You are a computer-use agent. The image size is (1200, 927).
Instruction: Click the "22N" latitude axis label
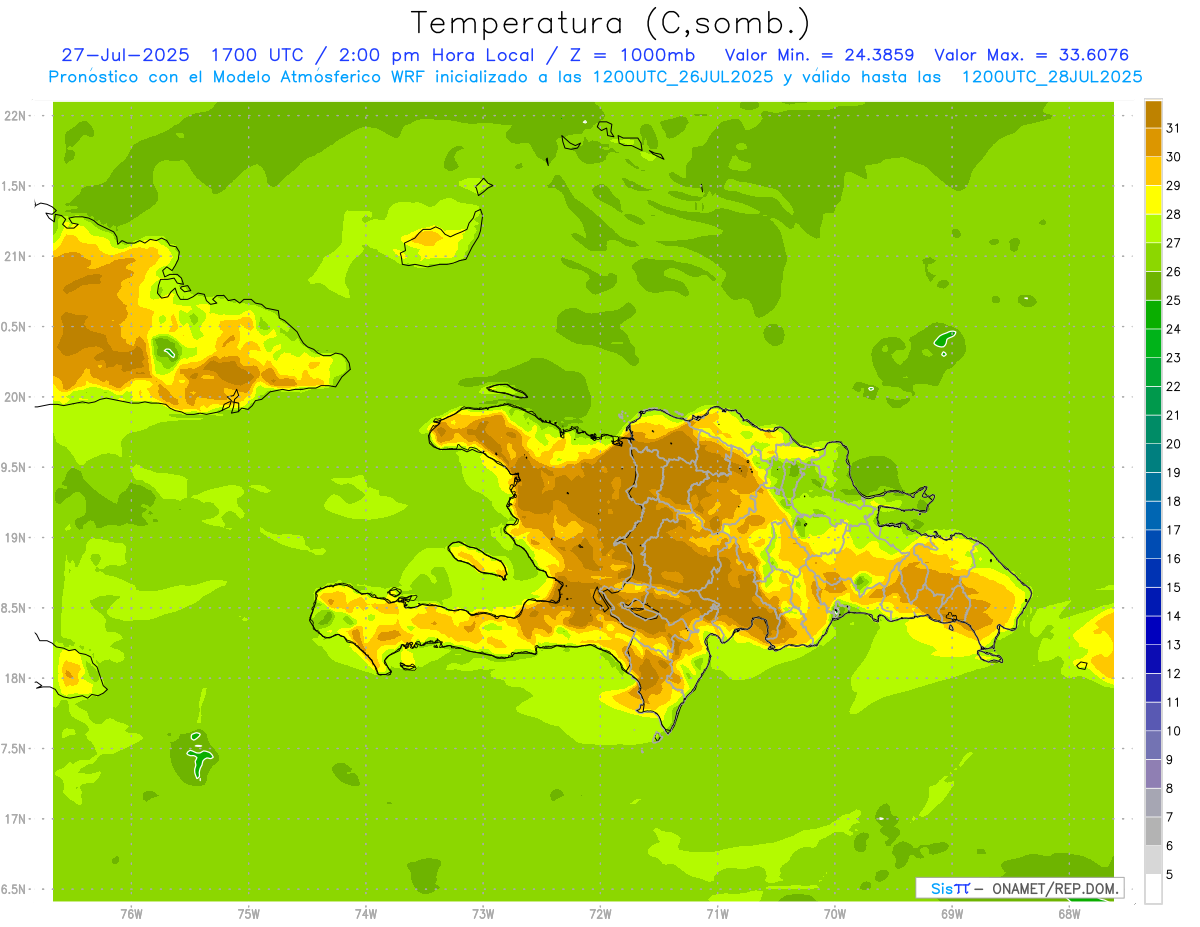point(15,116)
